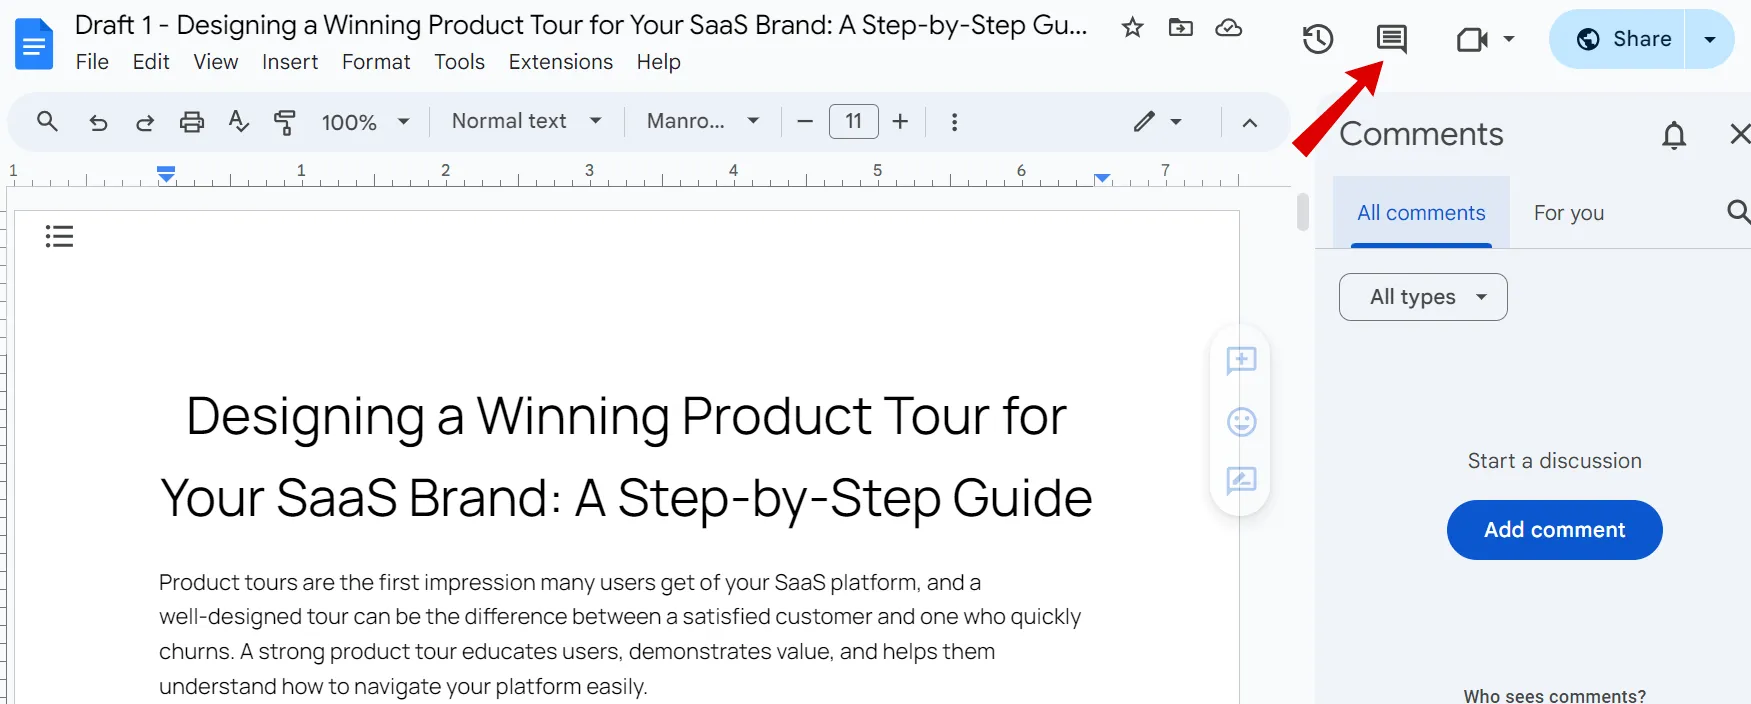The image size is (1751, 704).
Task: Run spelling and grammar check
Action: point(238,122)
